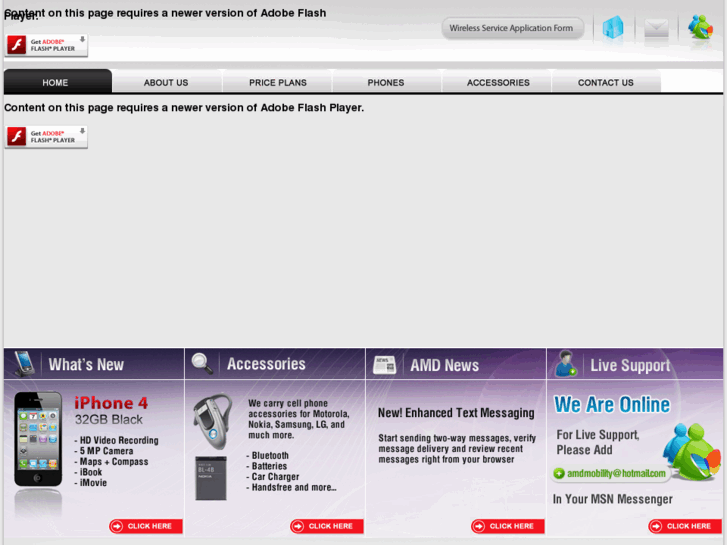Viewport: 727px width, 545px height.
Task: Click the MSN Messenger icon in header
Action: [x=700, y=28]
